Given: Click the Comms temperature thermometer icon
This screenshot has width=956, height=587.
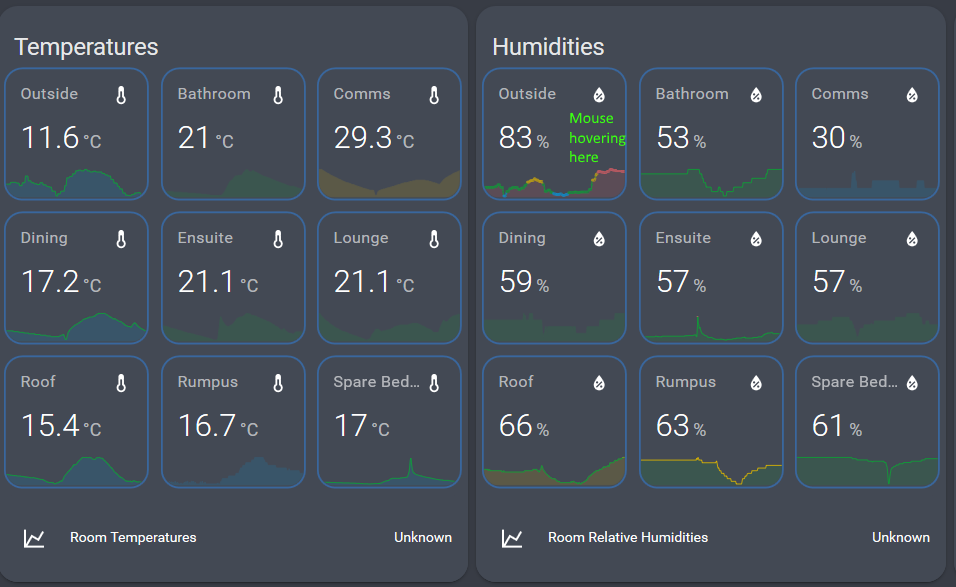Looking at the screenshot, I should click(434, 95).
